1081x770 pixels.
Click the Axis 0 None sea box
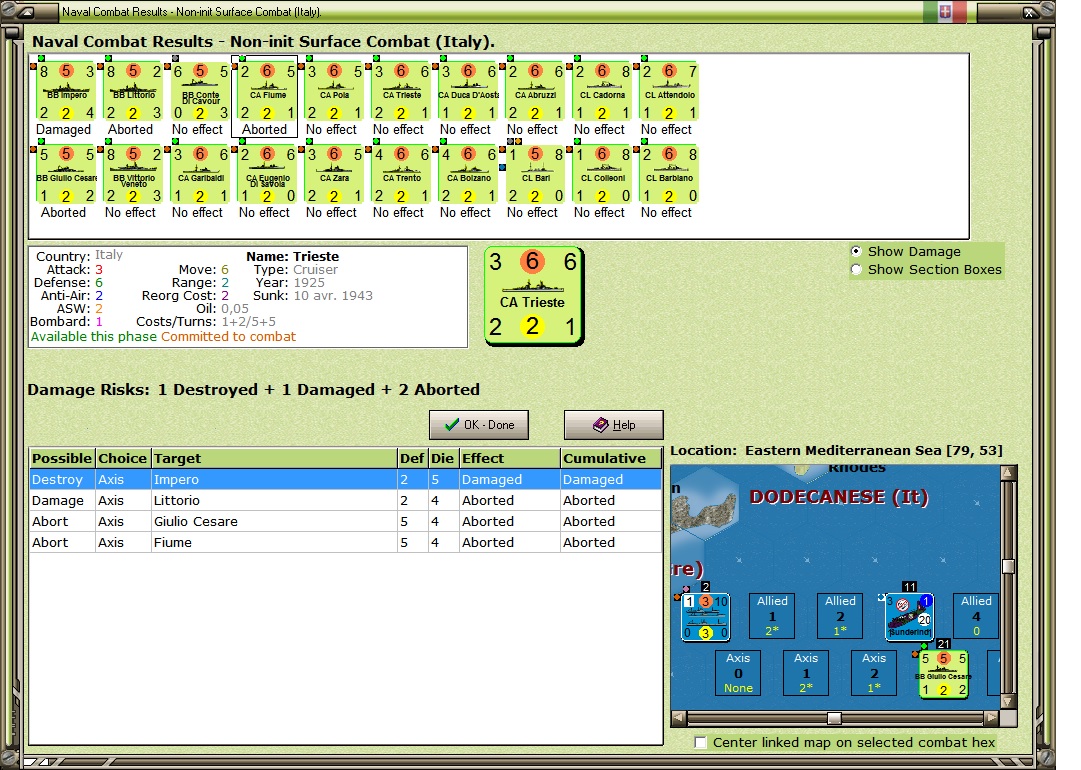738,673
